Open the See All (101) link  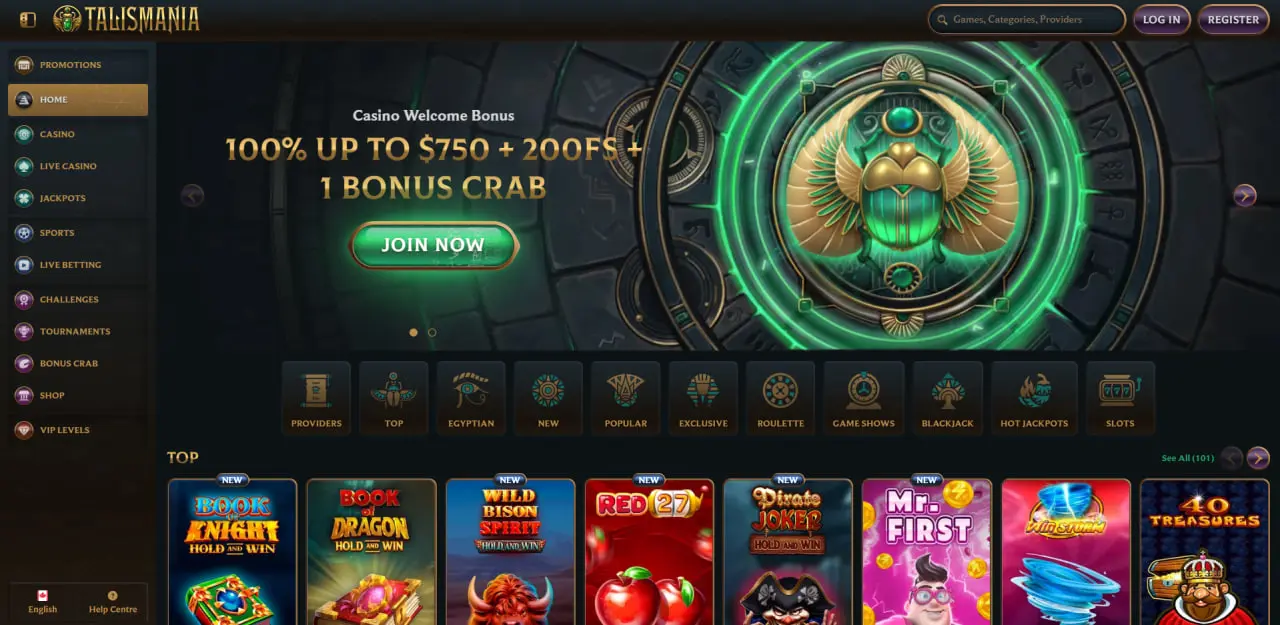pyautogui.click(x=1188, y=458)
